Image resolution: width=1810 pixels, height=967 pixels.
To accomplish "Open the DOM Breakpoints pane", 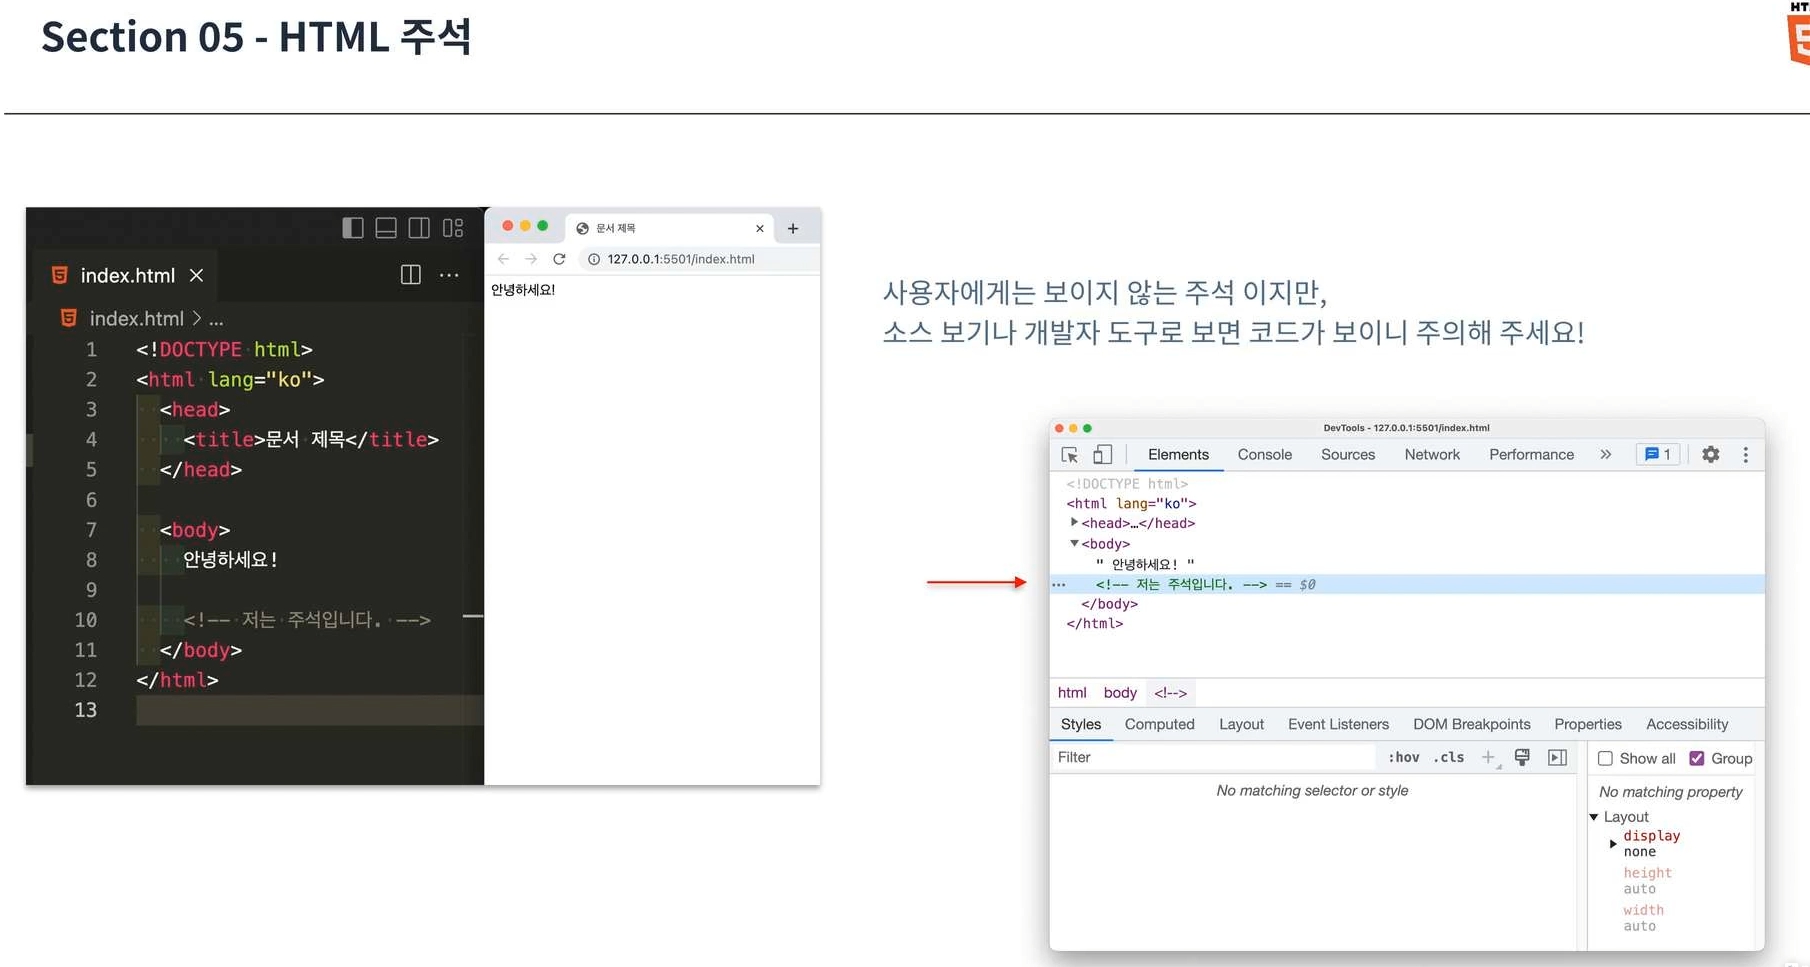I will pos(1471,725).
